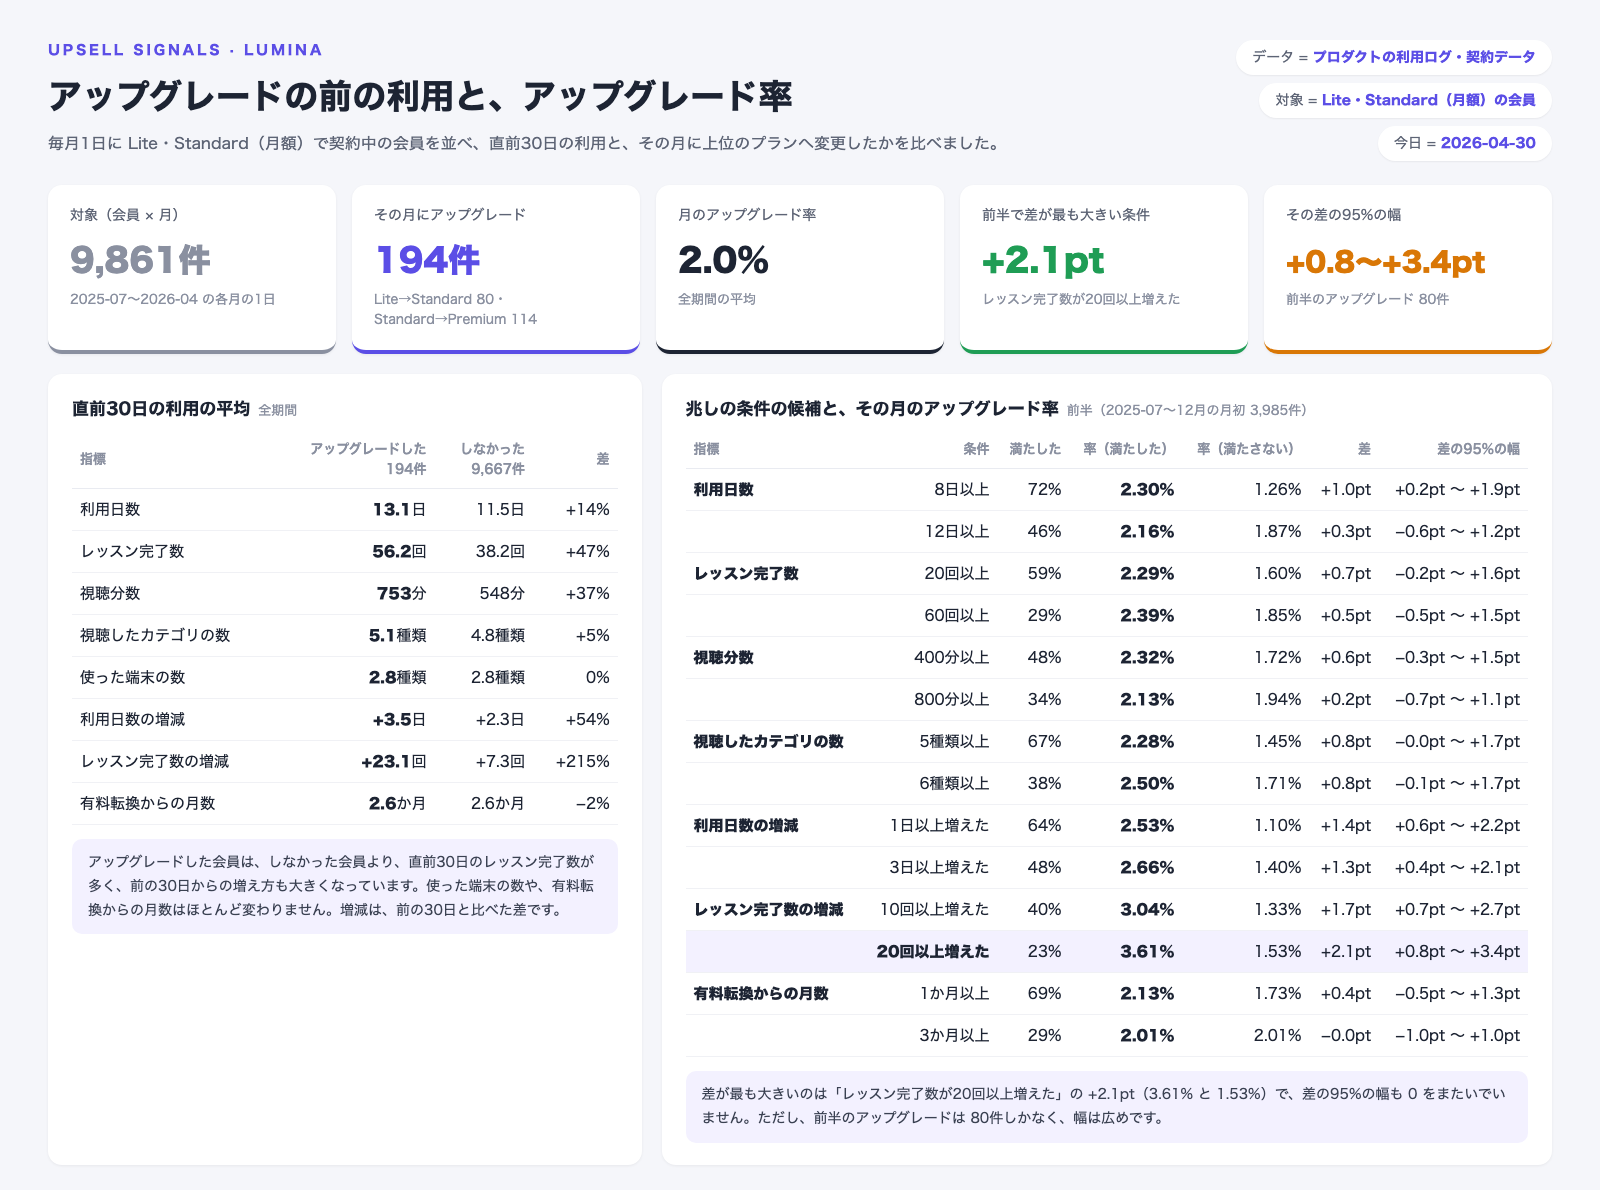Select the 800分以上 condition row
The height and width of the screenshot is (1190, 1600).
1107,700
